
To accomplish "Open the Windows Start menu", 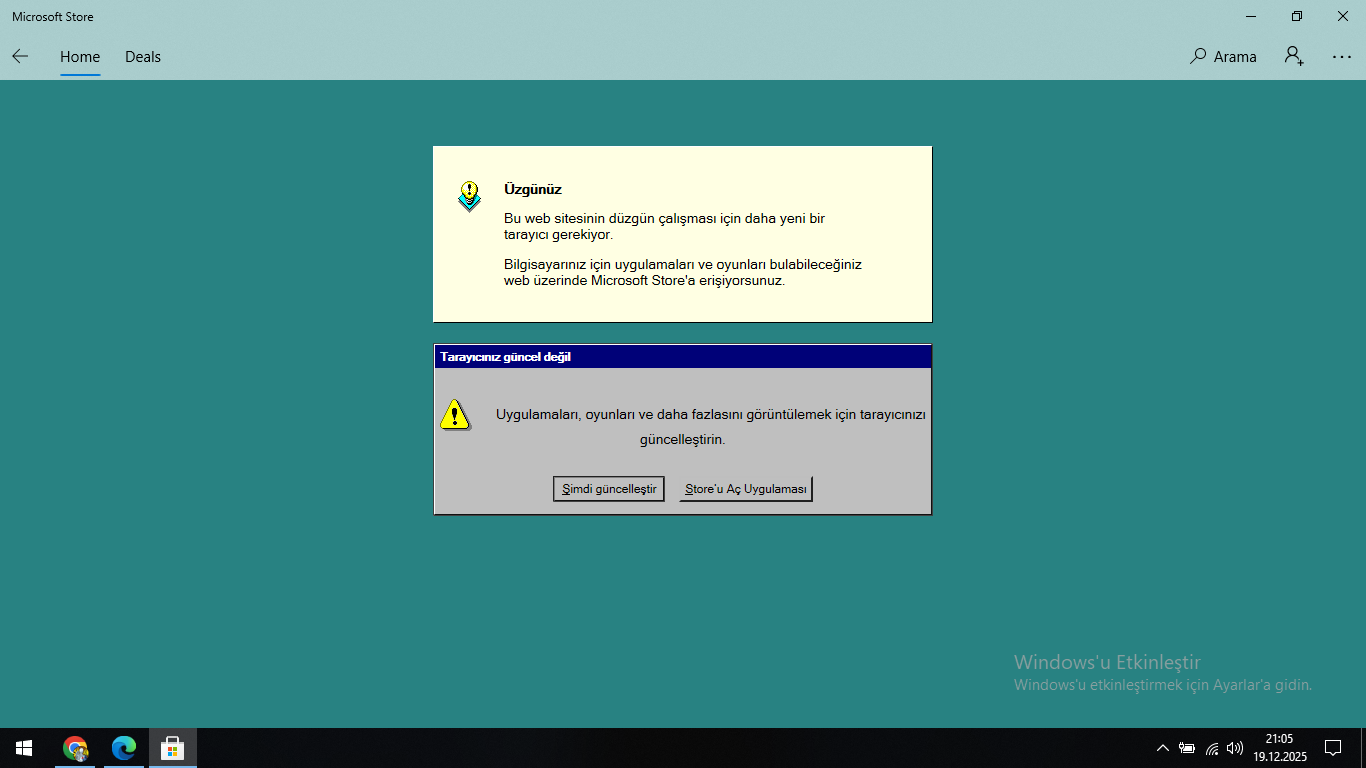I will 24,748.
